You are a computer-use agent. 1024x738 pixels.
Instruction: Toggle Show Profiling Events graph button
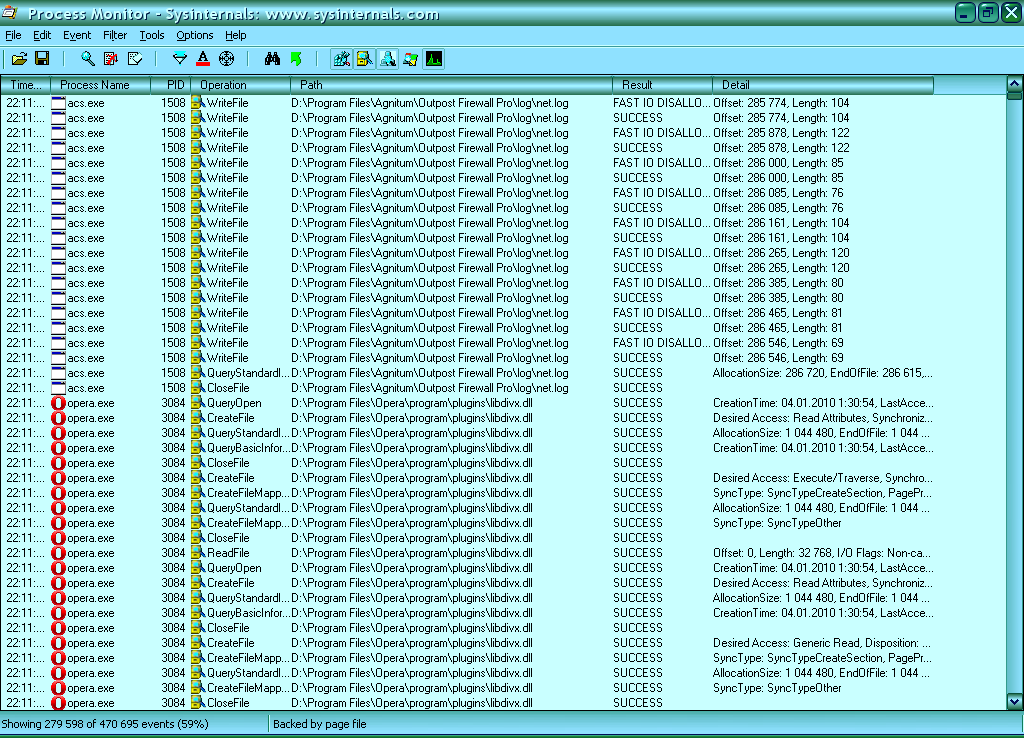(x=433, y=59)
